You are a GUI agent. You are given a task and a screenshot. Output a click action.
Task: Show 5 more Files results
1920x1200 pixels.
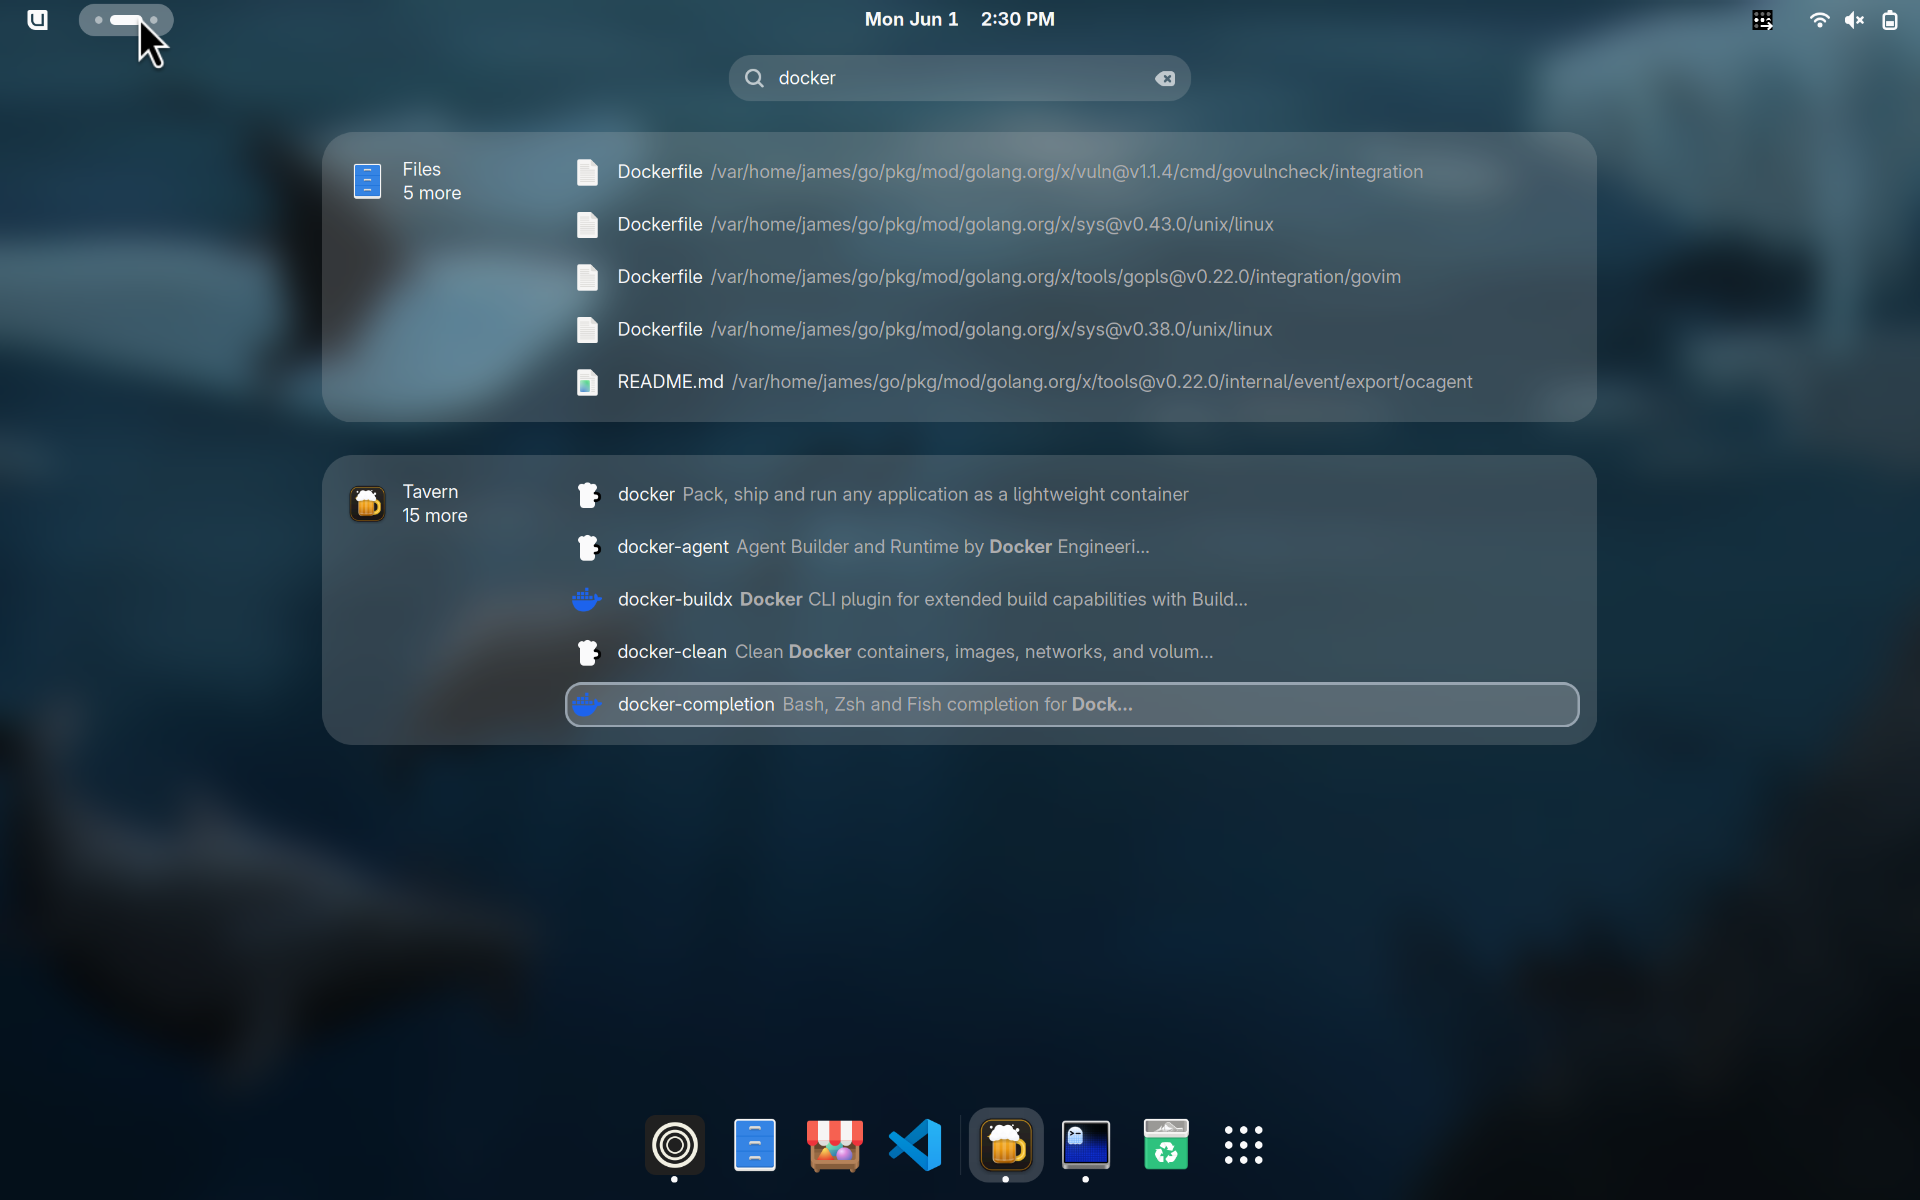point(432,193)
